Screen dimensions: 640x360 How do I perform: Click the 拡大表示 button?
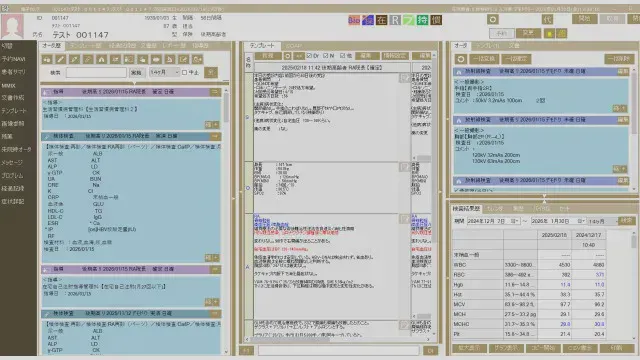tap(469, 348)
